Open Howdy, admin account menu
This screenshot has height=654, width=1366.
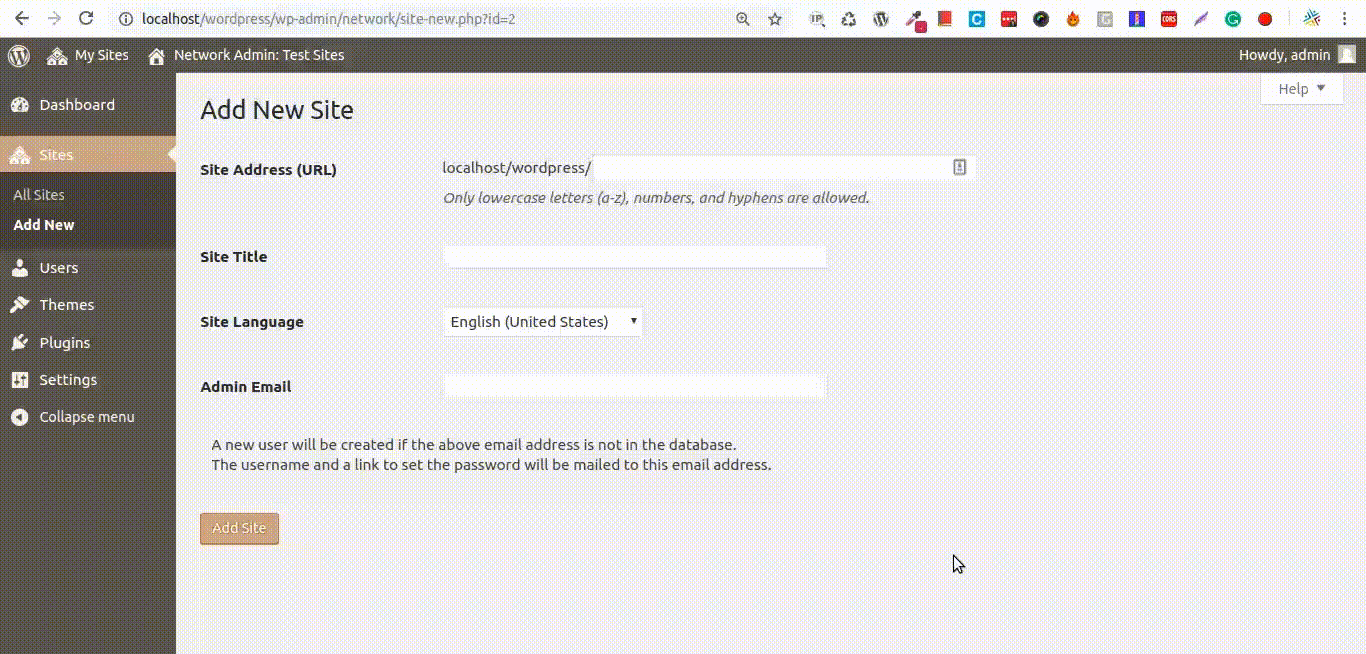tap(1297, 55)
